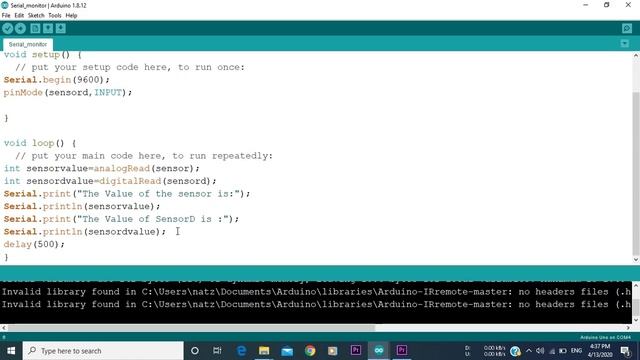Open the Edit menu
This screenshot has height=360, width=640.
[19, 16]
